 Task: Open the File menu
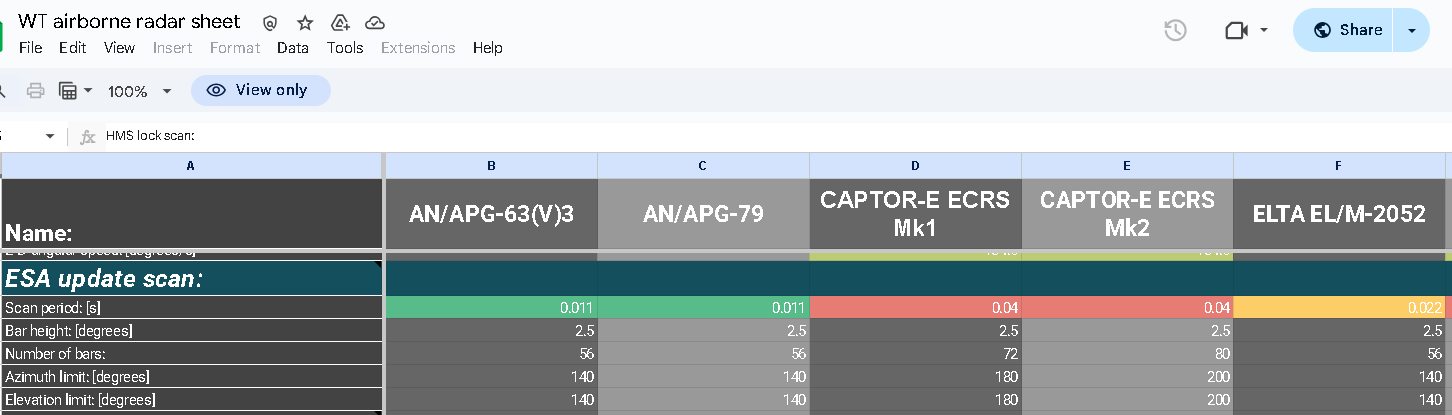tap(31, 48)
